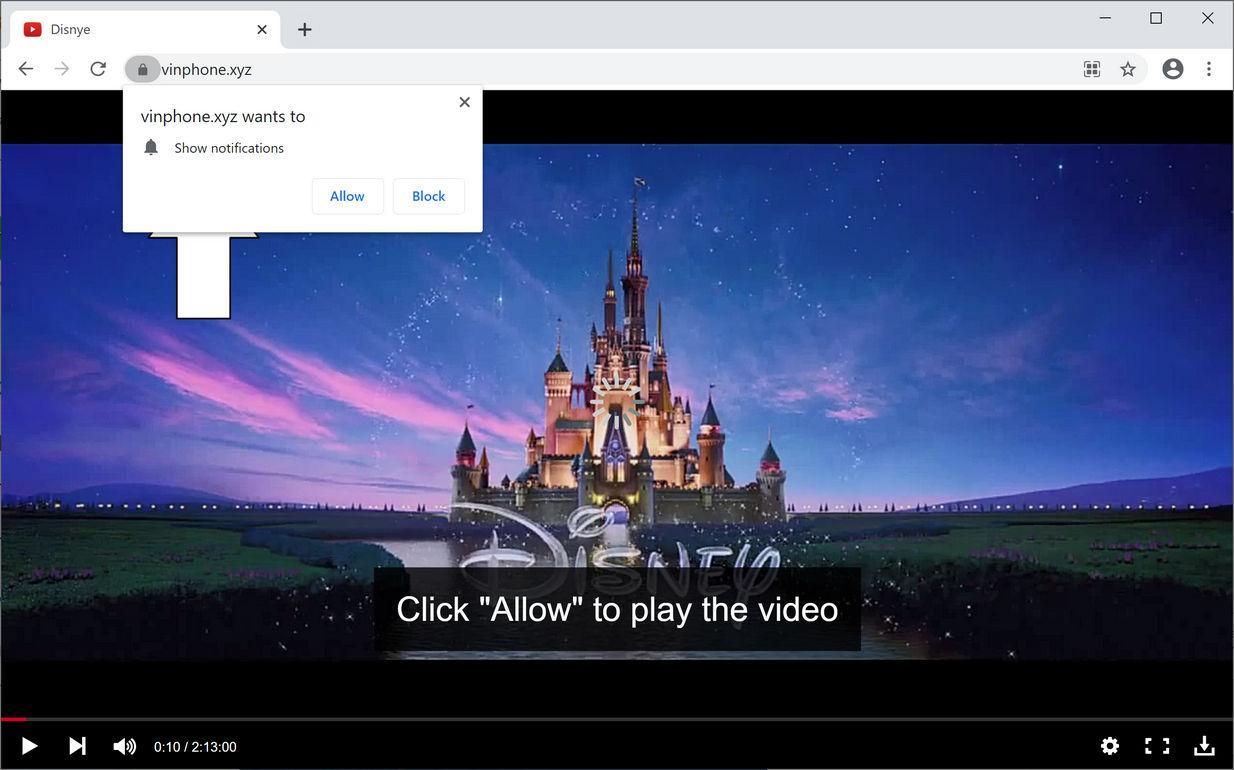
Task: Mute the video volume speaker icon
Action: (124, 746)
